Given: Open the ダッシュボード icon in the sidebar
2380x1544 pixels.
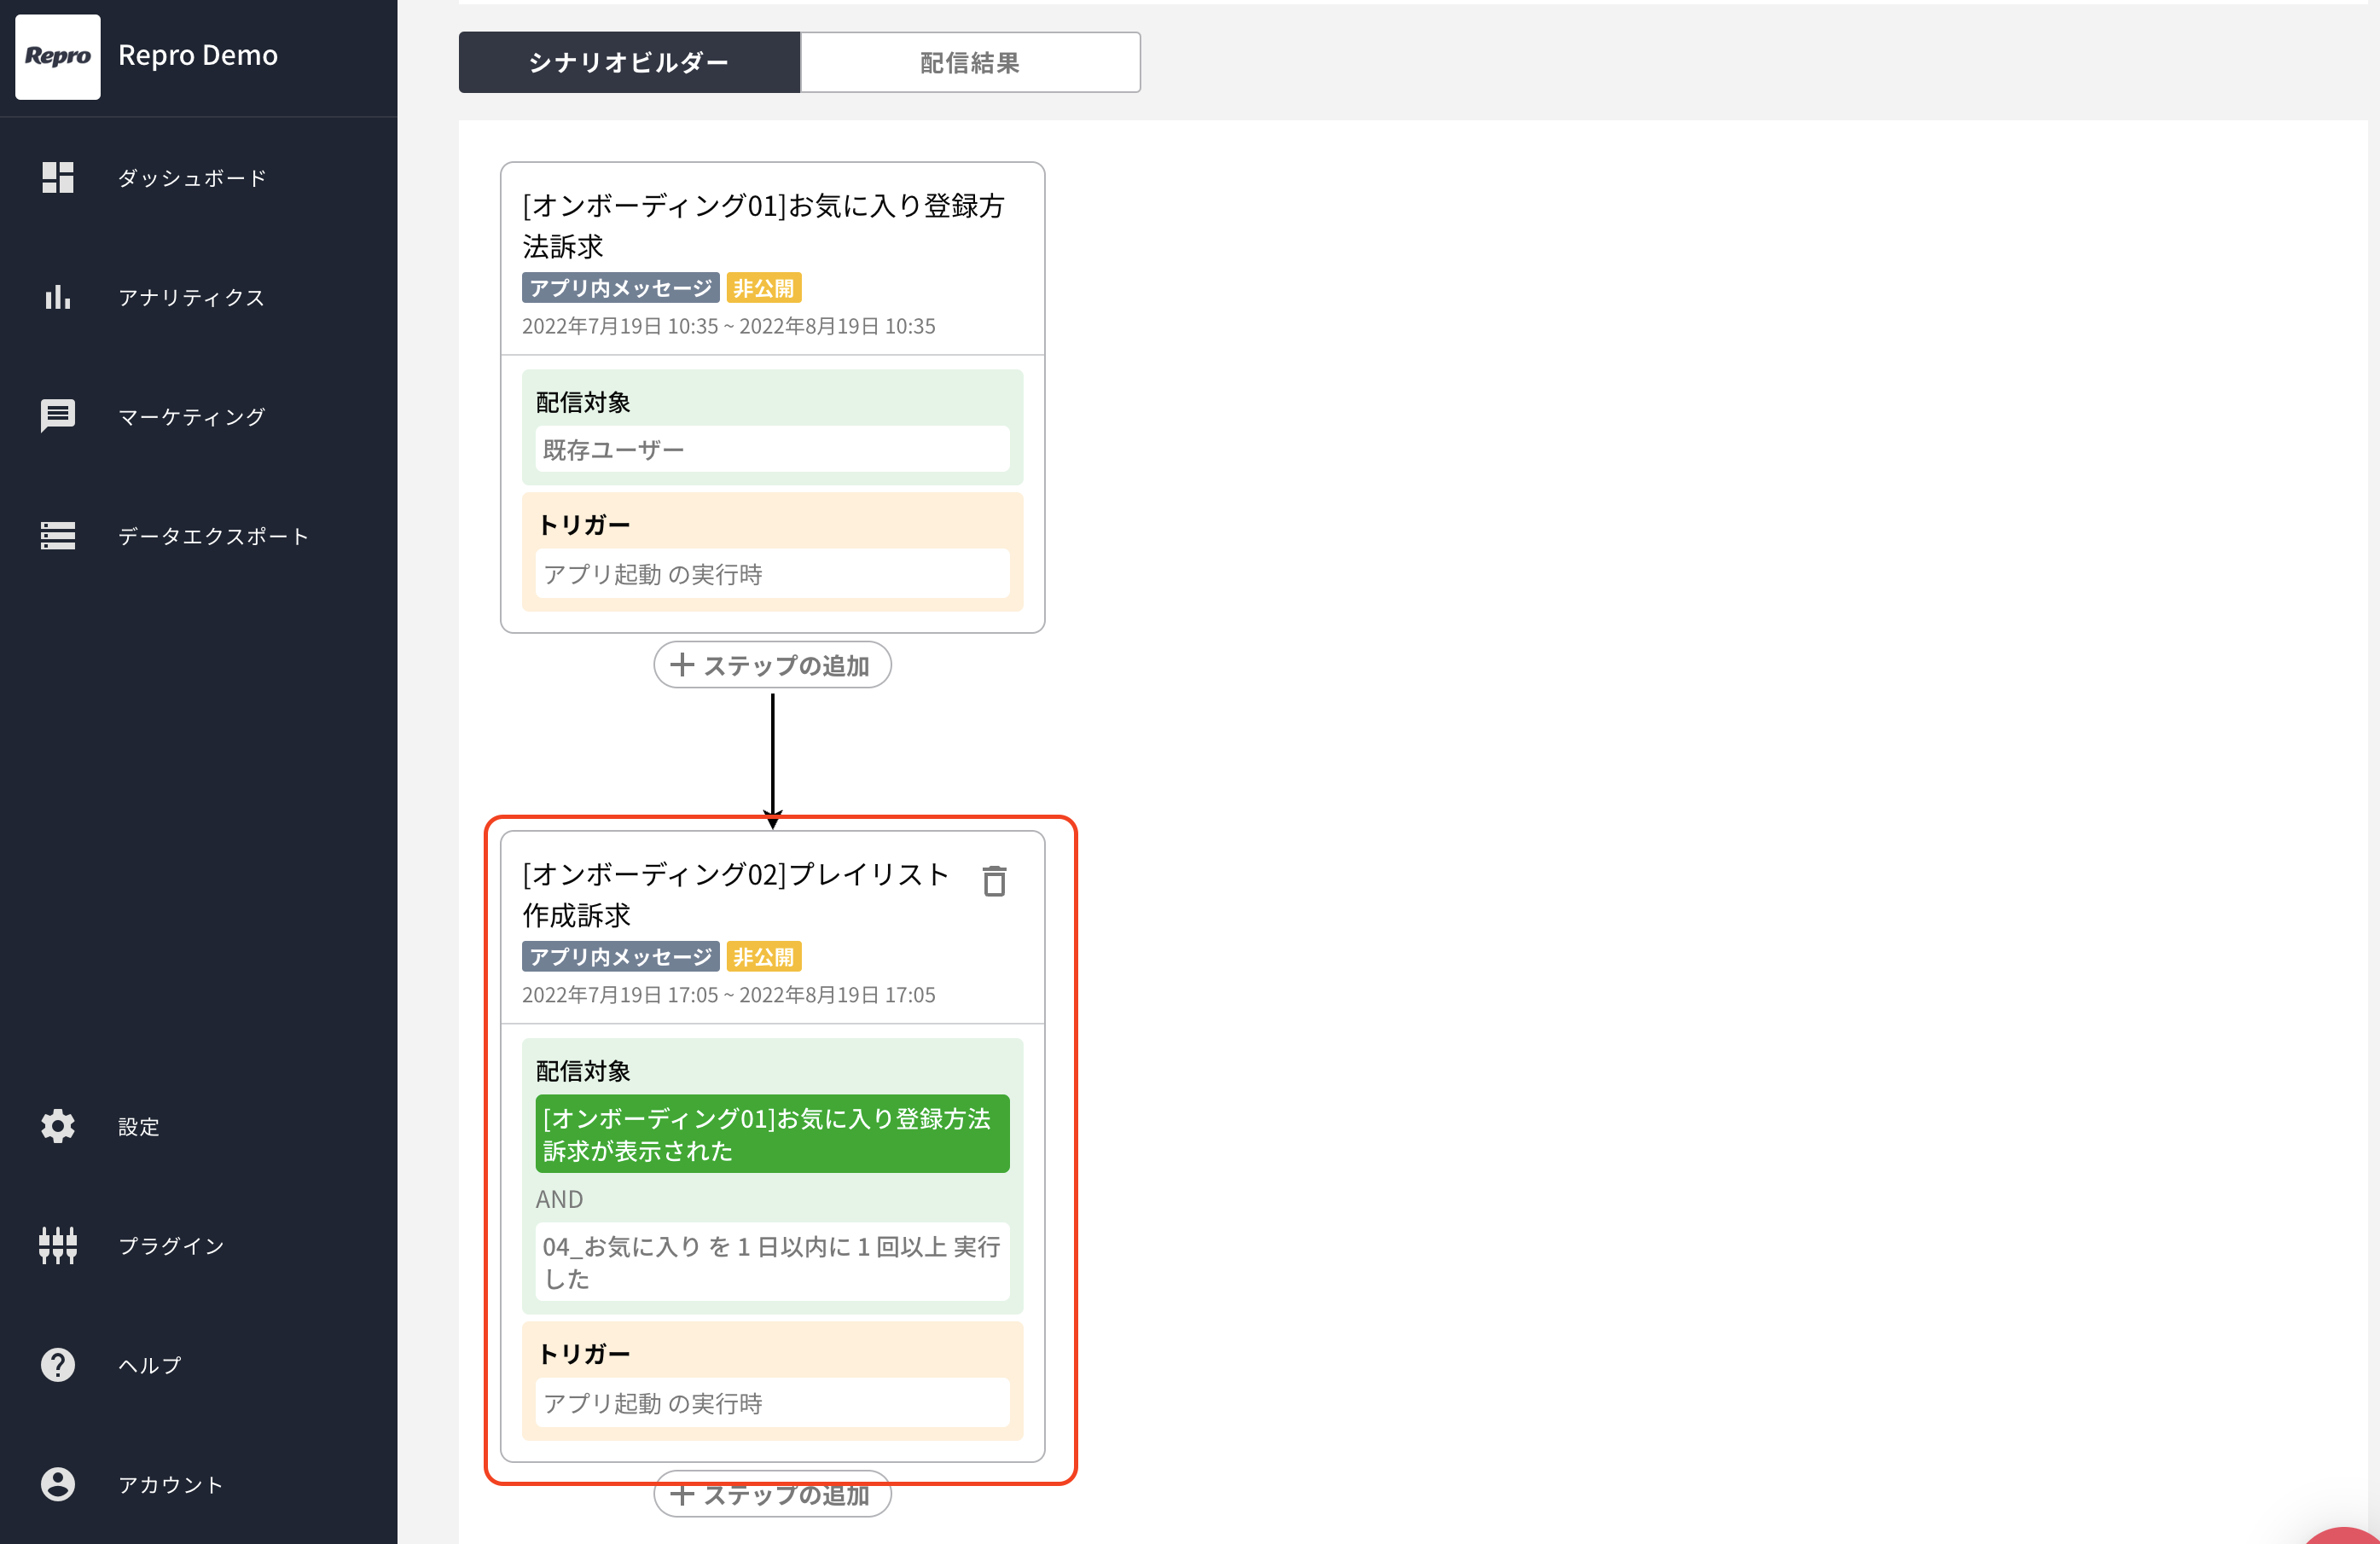Looking at the screenshot, I should (58, 178).
